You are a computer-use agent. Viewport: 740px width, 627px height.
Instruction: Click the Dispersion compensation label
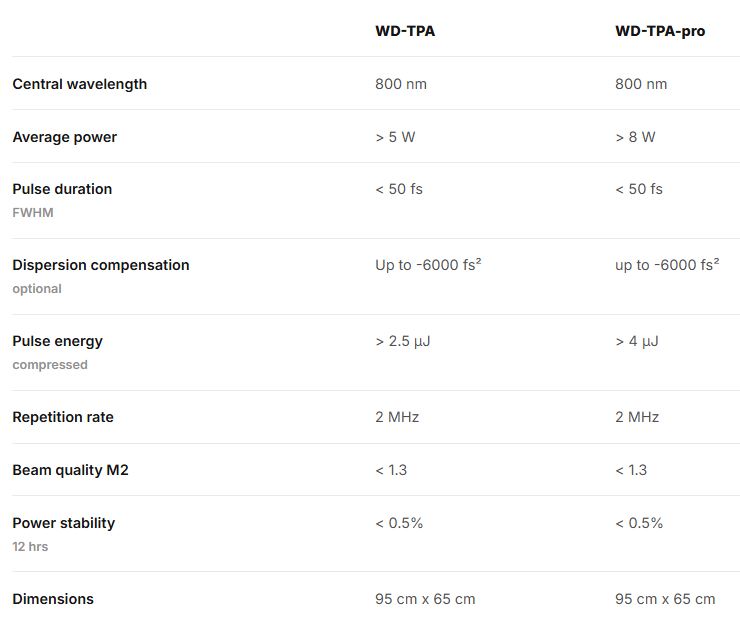(x=100, y=265)
